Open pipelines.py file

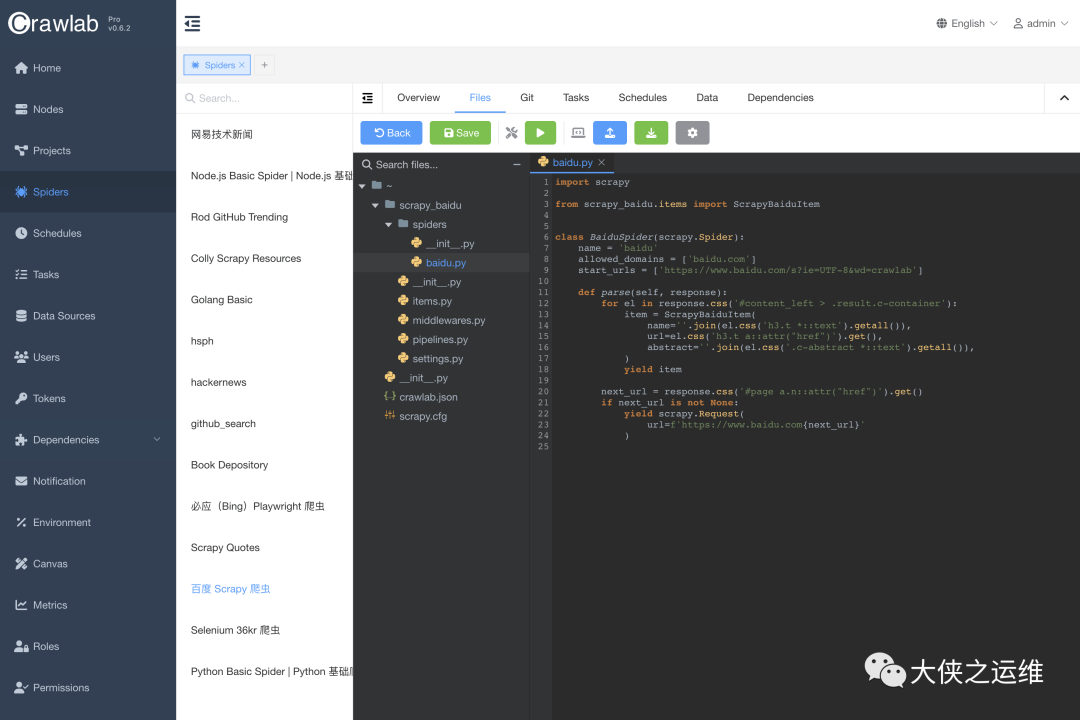tap(441, 340)
